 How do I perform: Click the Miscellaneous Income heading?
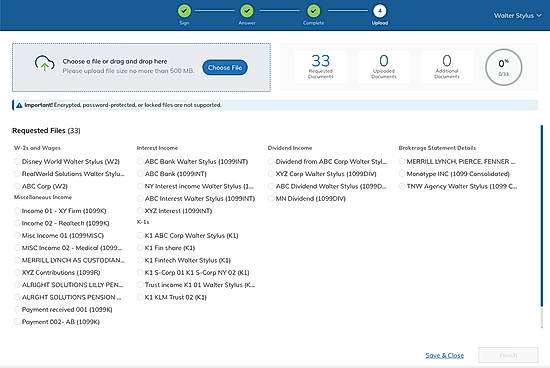(43, 197)
